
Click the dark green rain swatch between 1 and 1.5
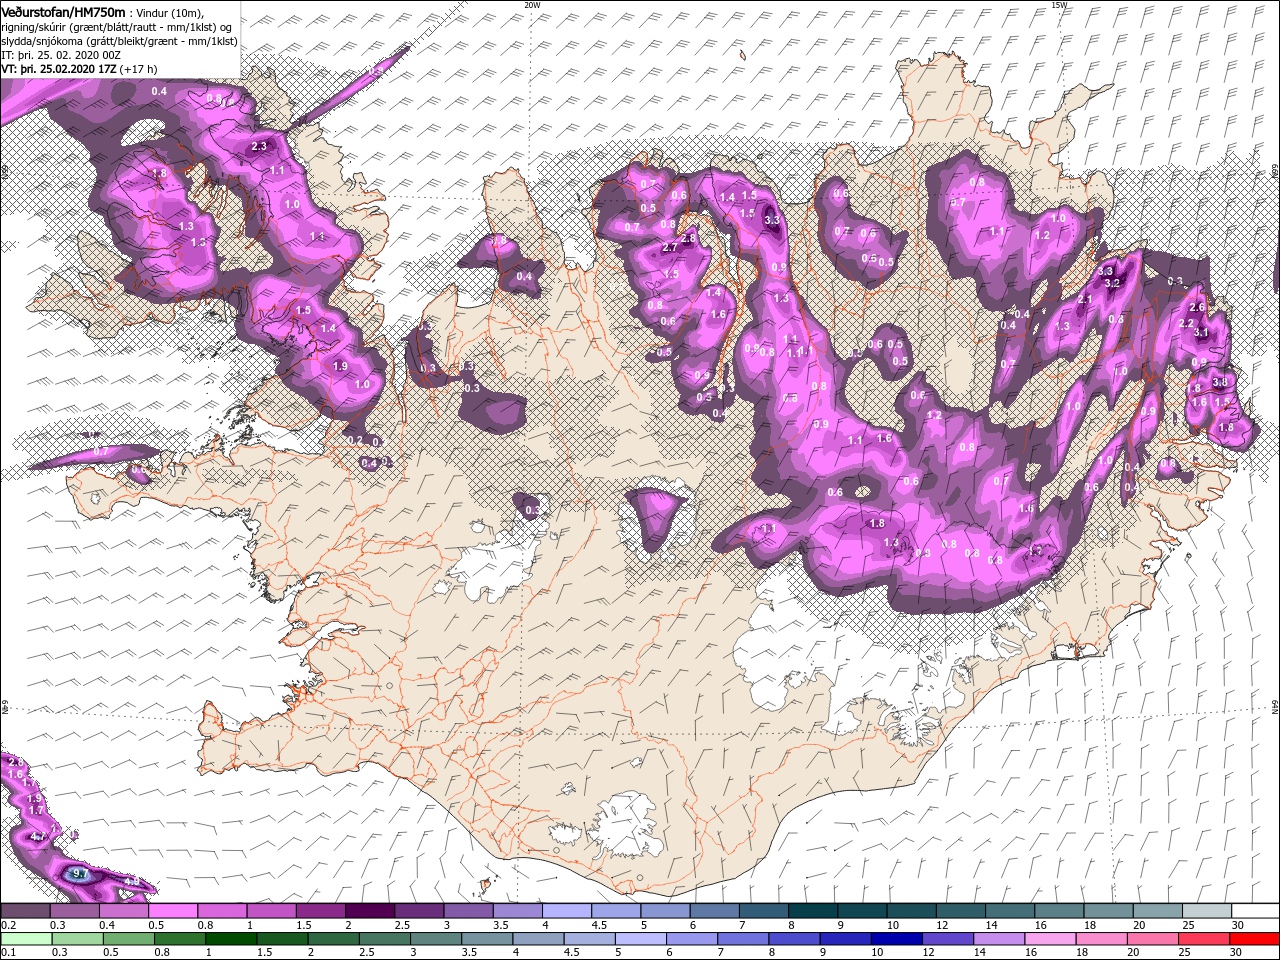click(x=230, y=939)
